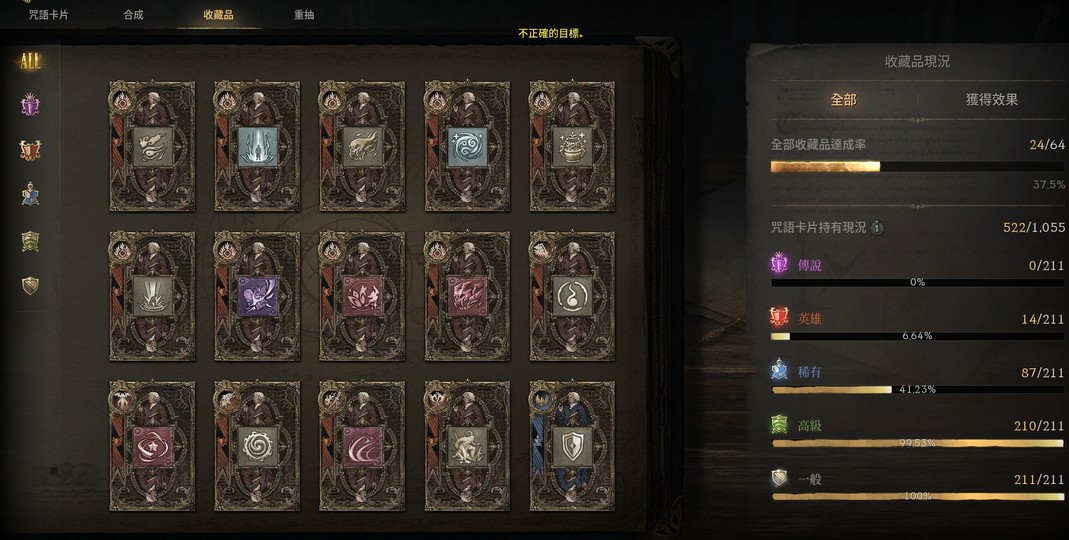The height and width of the screenshot is (540, 1069).
Task: Choose the teal swirl spell card
Action: 467,146
